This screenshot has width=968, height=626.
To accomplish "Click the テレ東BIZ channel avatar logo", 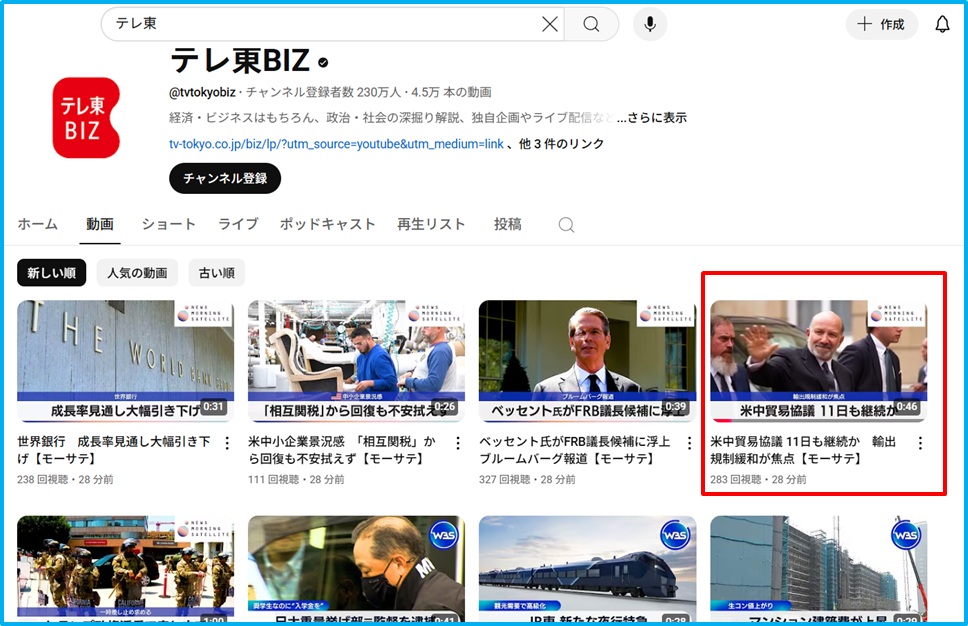I will click(x=86, y=117).
